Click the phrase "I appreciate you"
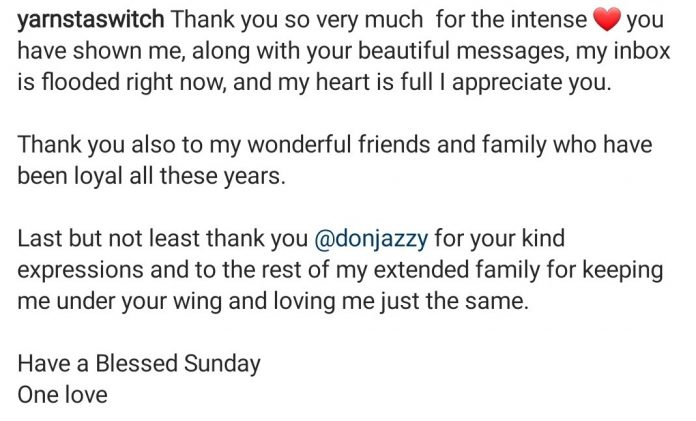696x421 pixels. point(528,82)
